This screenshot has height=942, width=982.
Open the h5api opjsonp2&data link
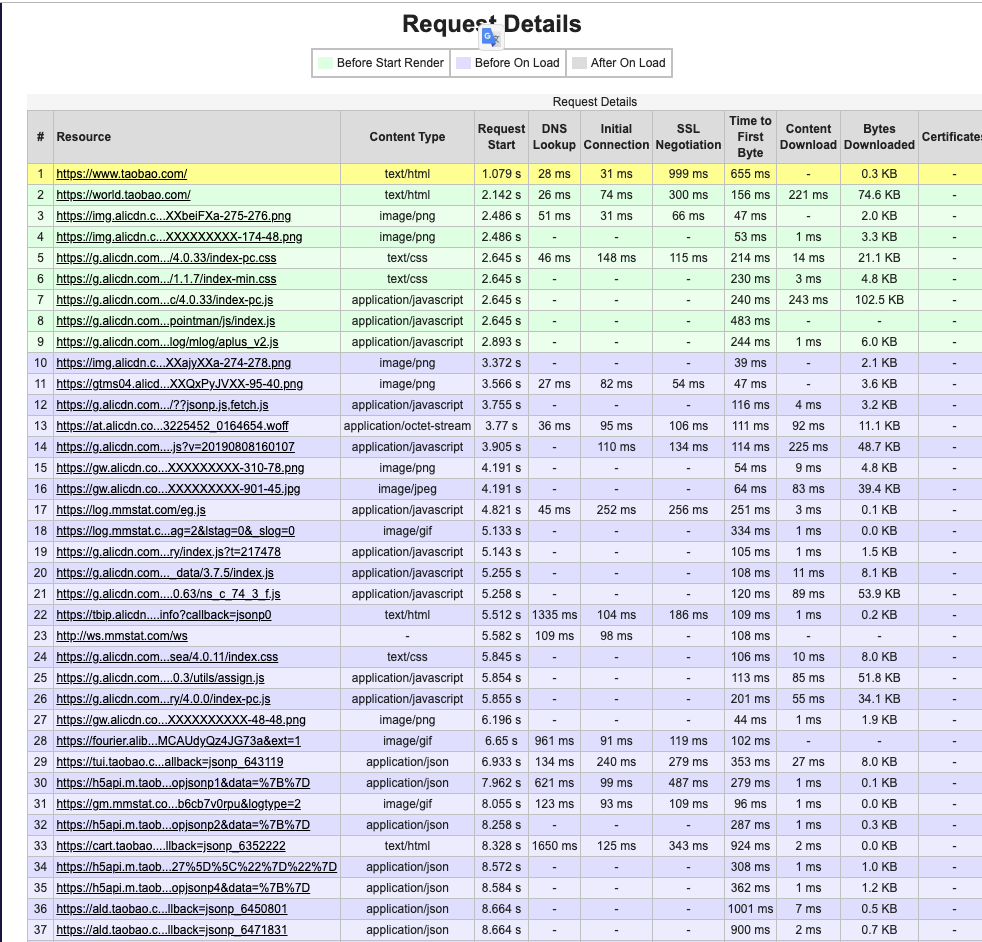pyautogui.click(x=183, y=824)
